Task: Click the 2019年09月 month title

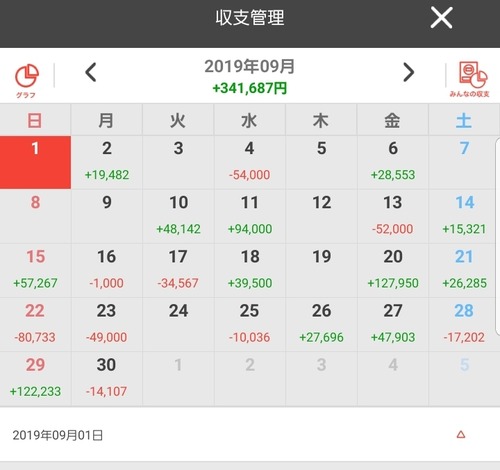Action: pyautogui.click(x=249, y=66)
